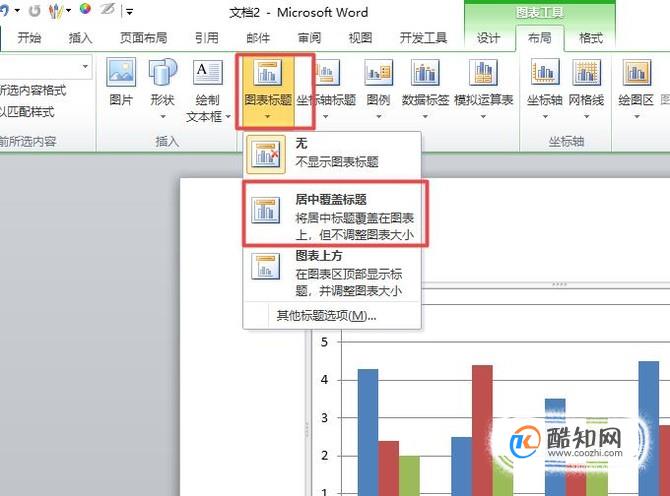Open Axis Titles (坐标轴标题) options
Viewport: 670px width, 496px height.
click(326, 90)
